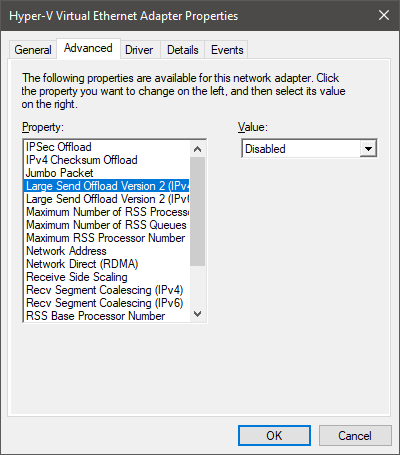This screenshot has width=400, height=455.
Task: Switch to the General tab
Action: pos(33,50)
